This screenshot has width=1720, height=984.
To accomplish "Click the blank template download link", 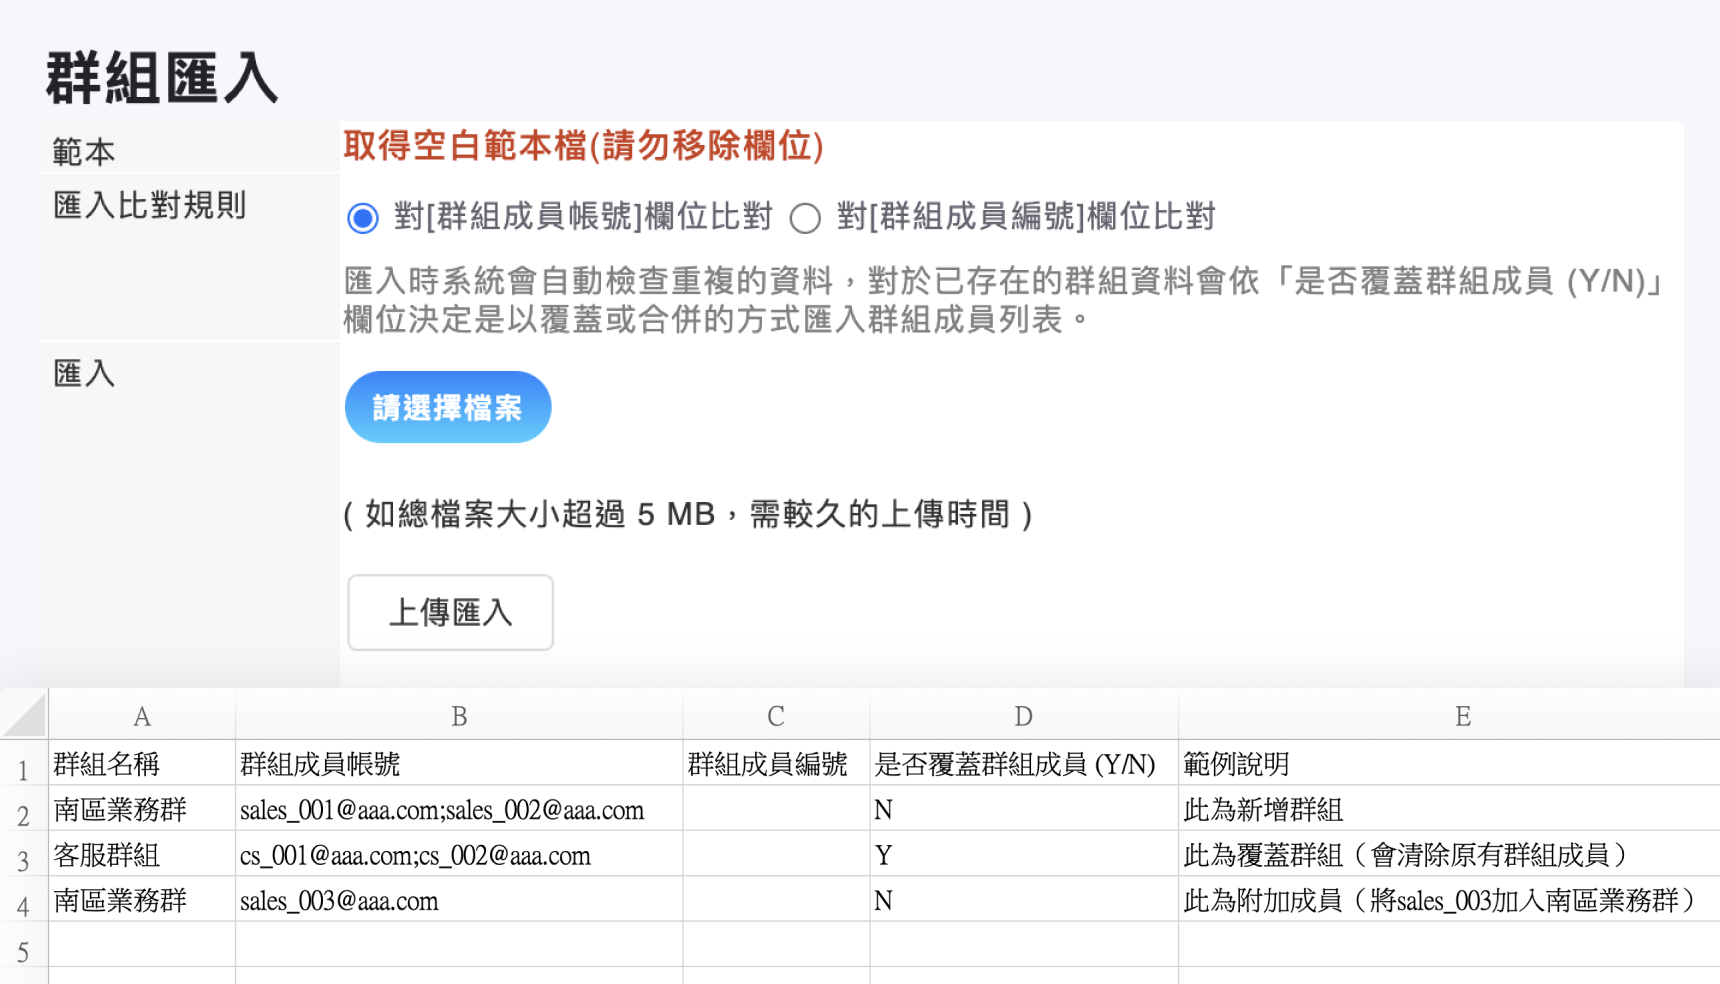I will point(583,146).
